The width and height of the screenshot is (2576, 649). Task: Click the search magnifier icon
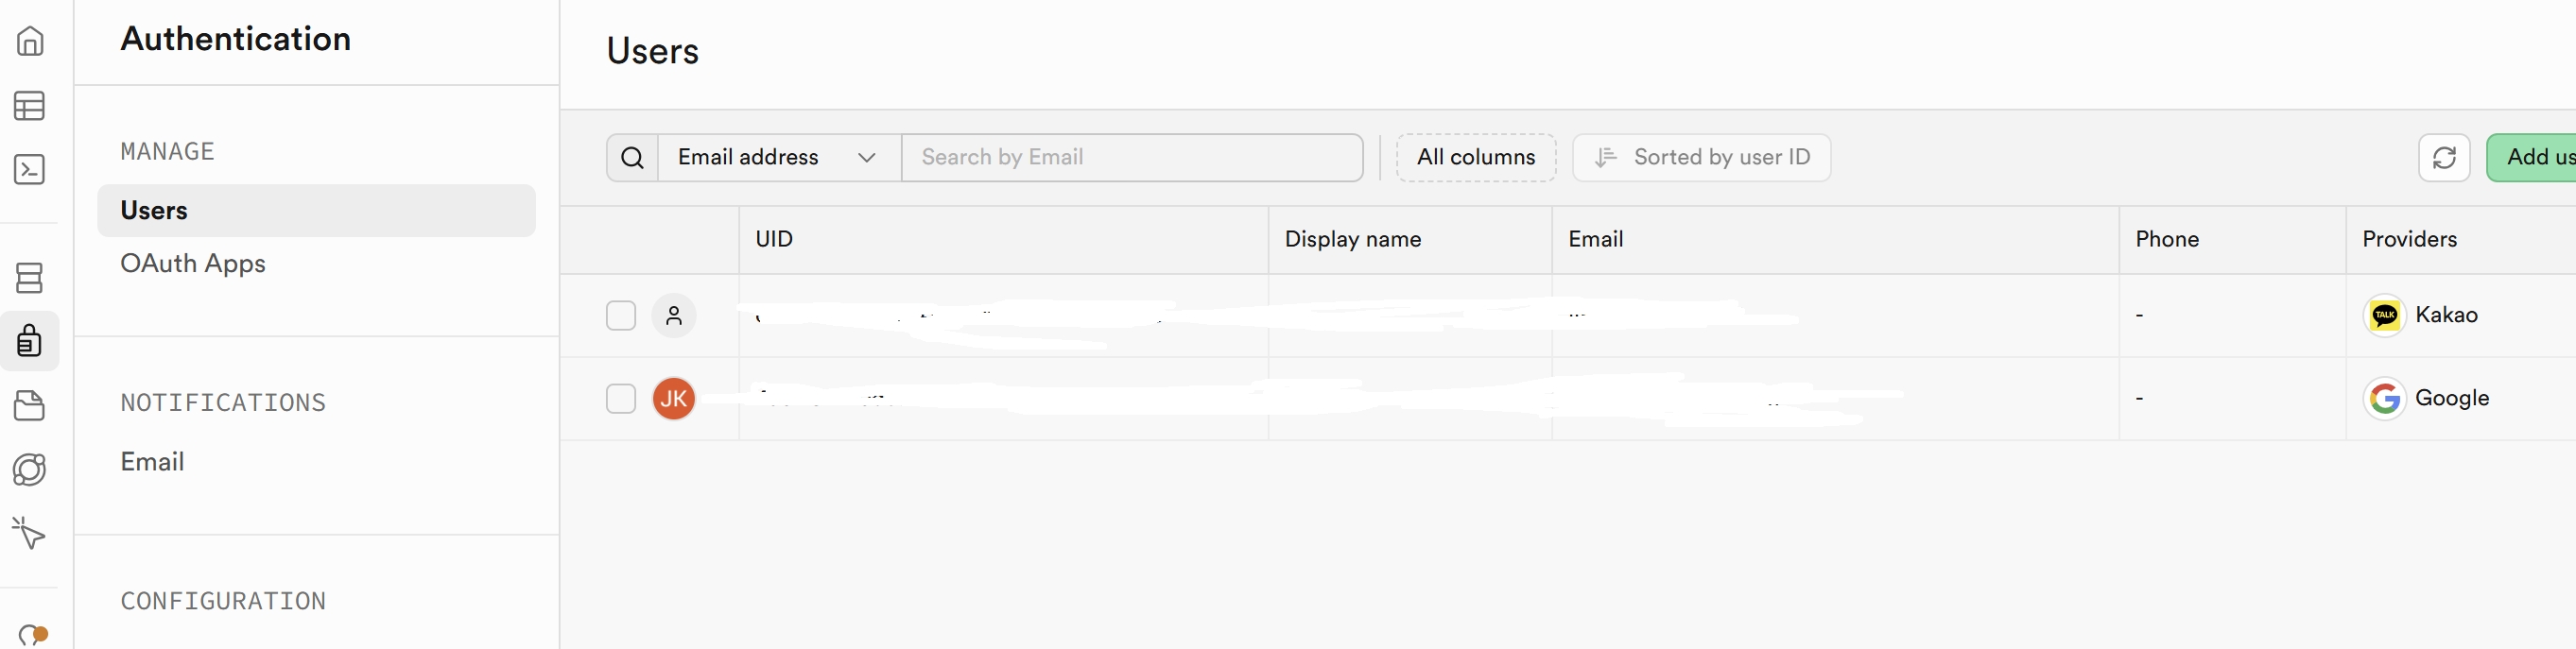pos(632,158)
